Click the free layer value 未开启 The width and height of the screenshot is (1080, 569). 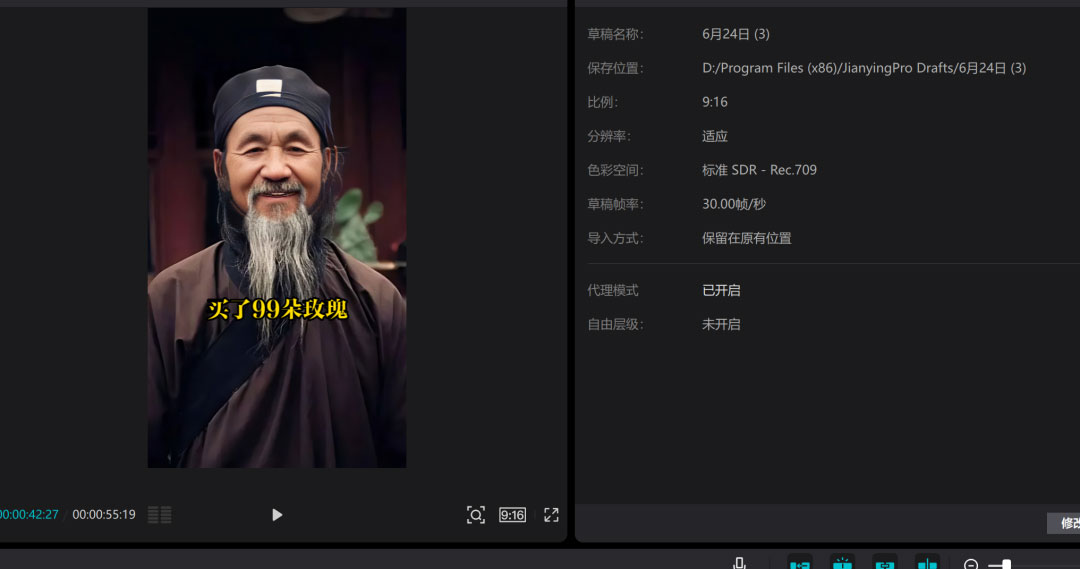pyautogui.click(x=721, y=324)
